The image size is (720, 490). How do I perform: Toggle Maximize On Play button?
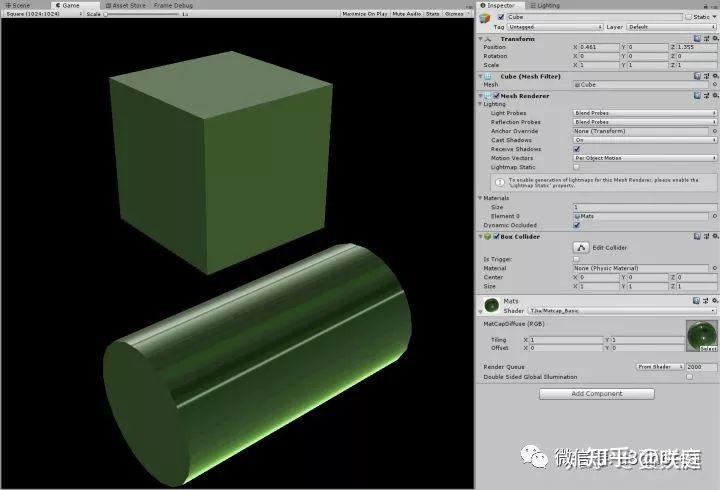click(365, 14)
